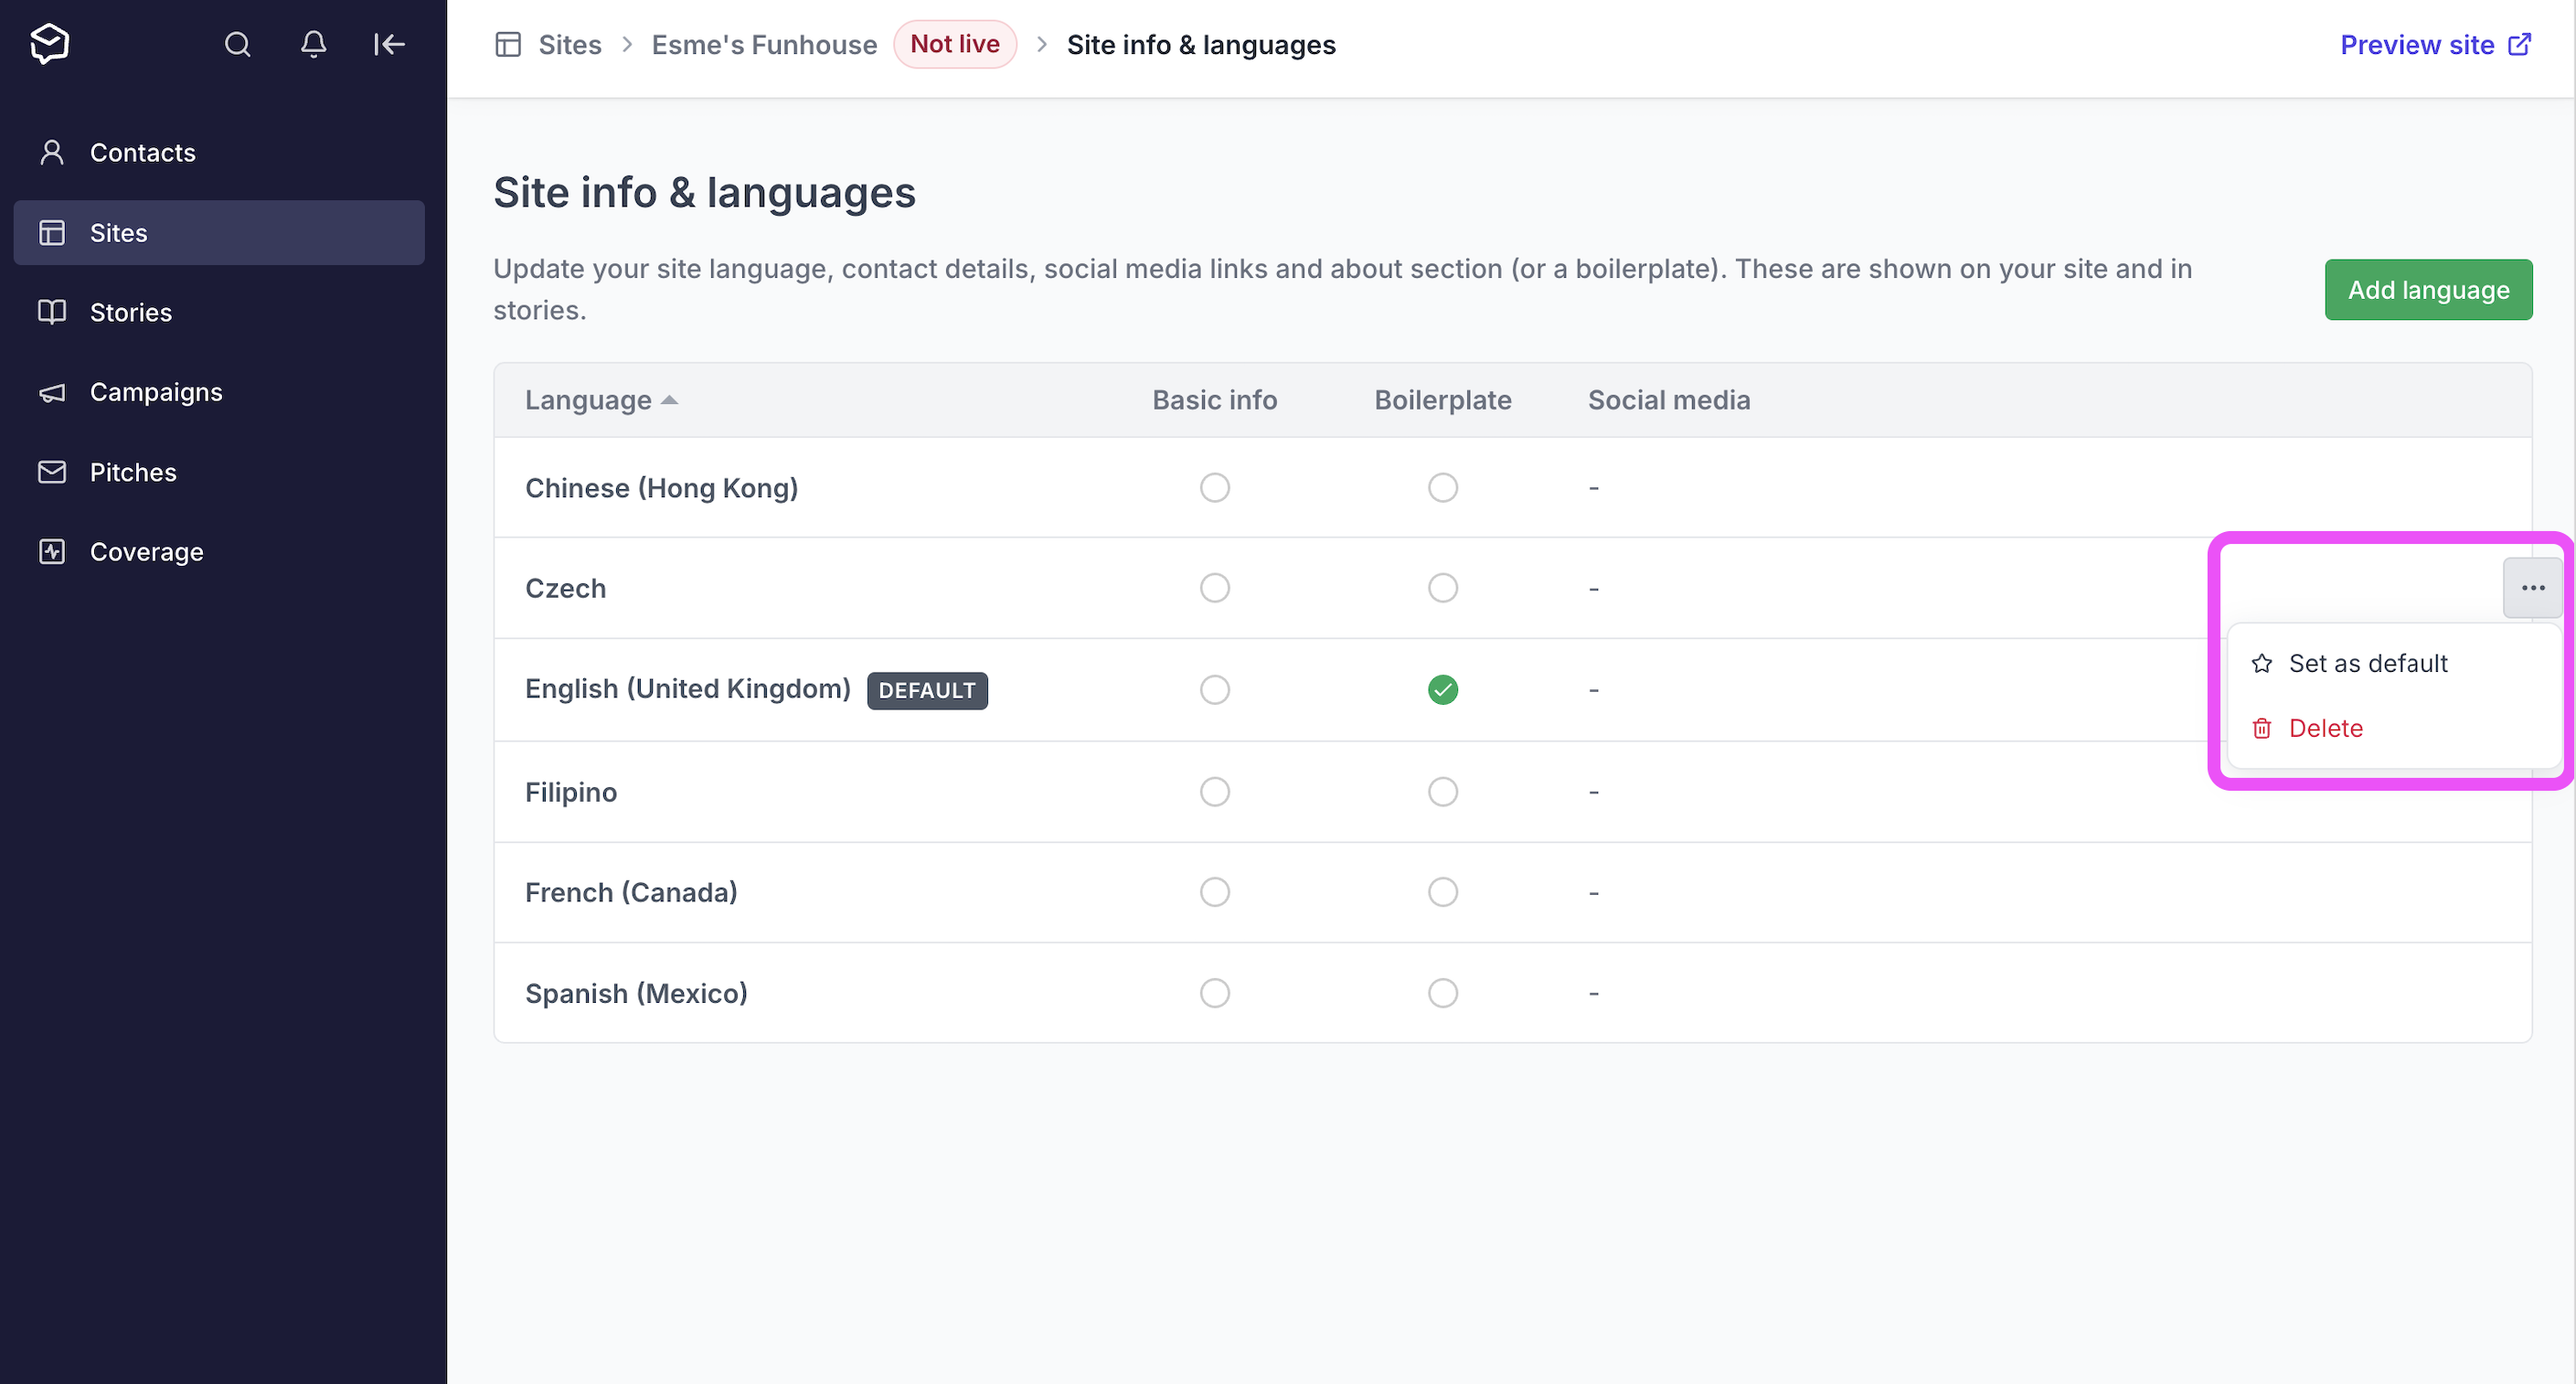
Task: Sort by Language column arrow
Action: 670,400
